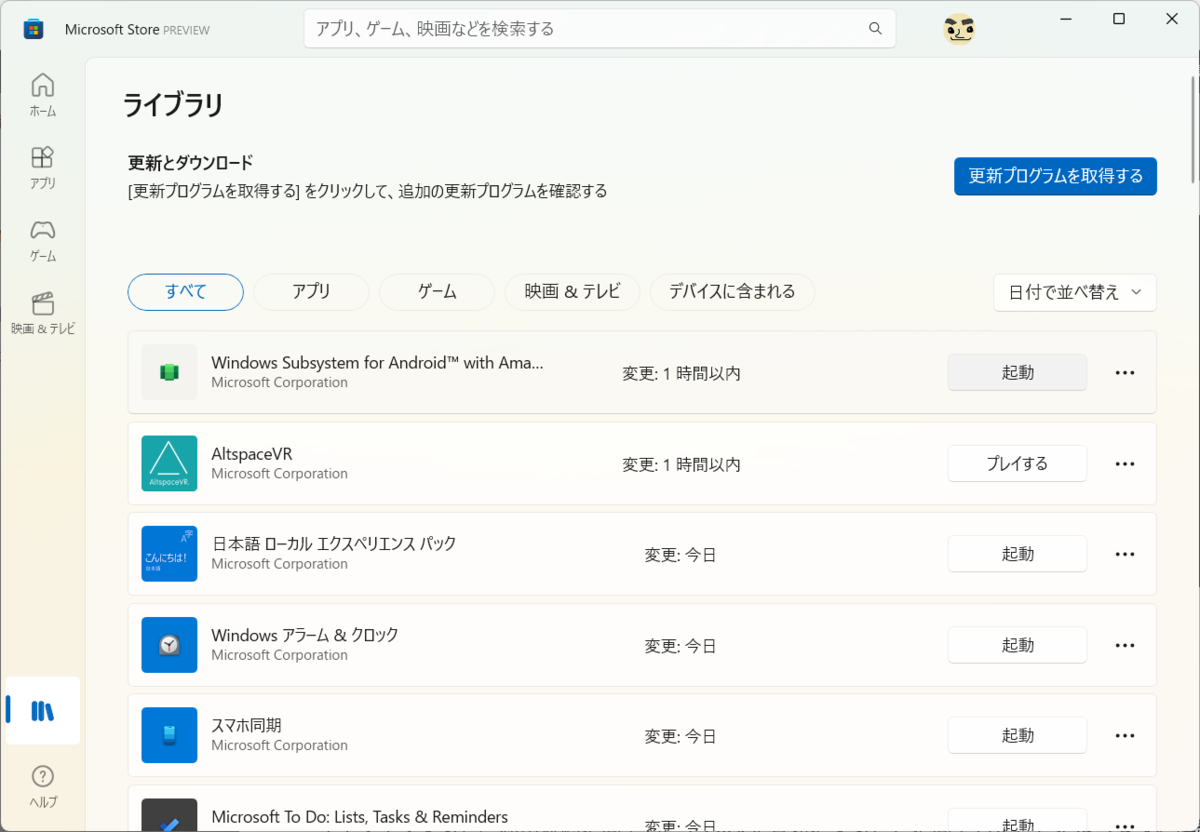The image size is (1200, 832).
Task: Select the ゲーム filter tab
Action: [437, 292]
